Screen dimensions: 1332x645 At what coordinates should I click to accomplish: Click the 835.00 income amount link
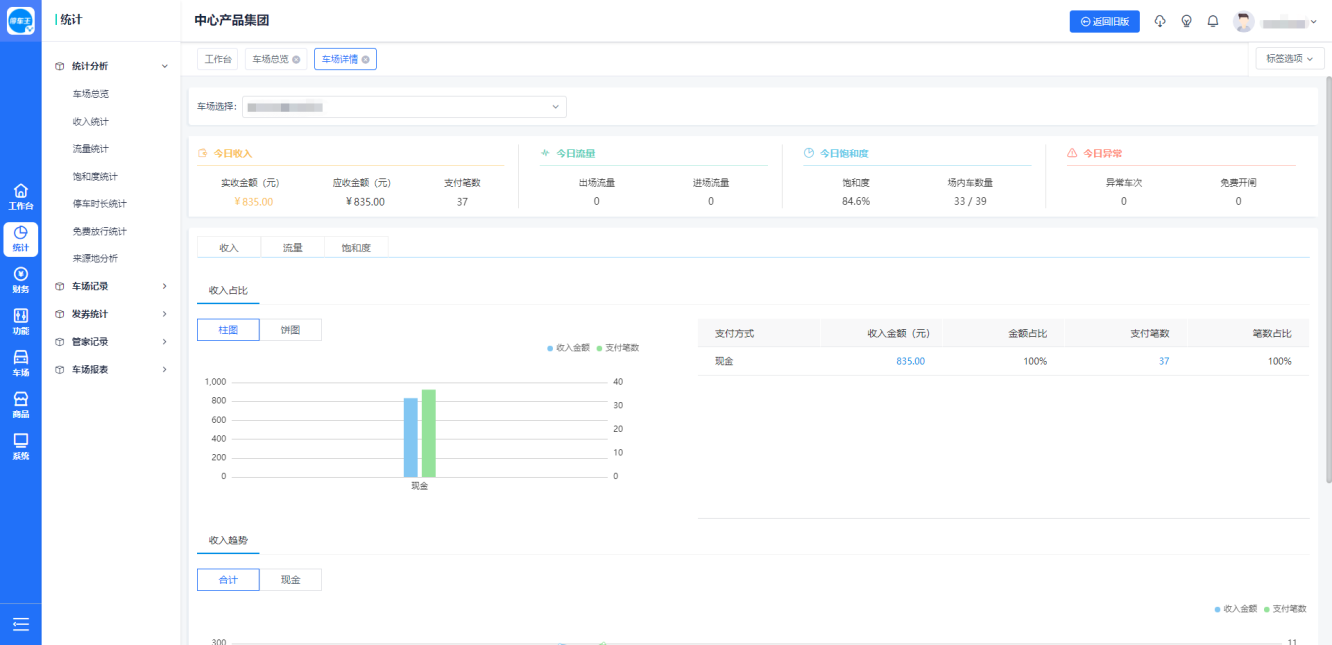tap(910, 361)
